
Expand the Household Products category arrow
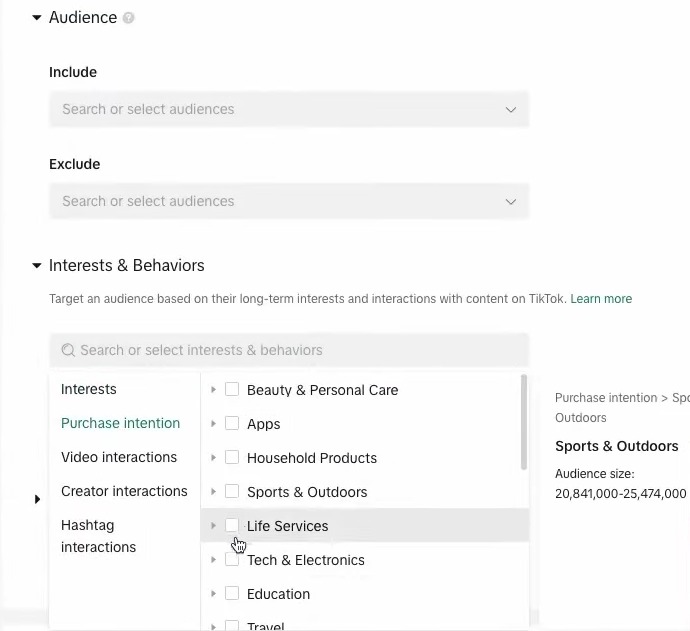tap(213, 458)
